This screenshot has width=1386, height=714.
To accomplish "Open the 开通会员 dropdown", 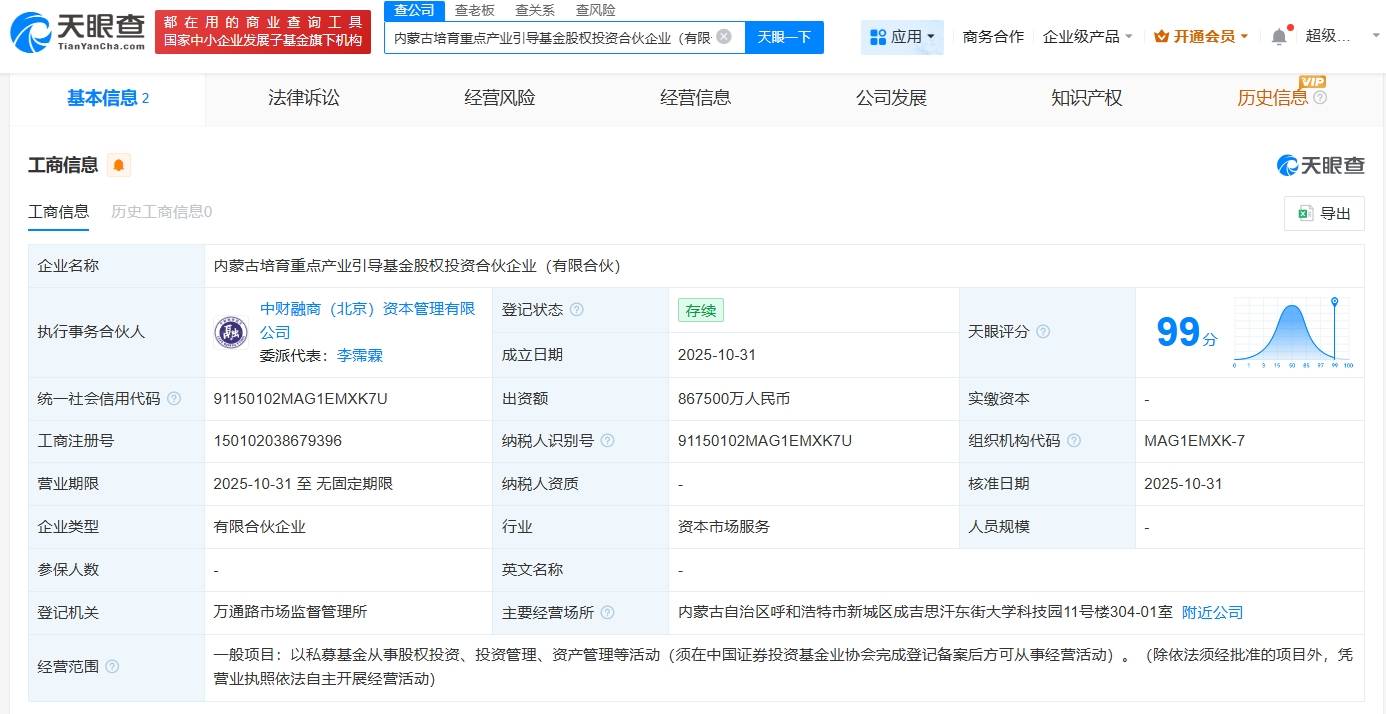I will [1201, 37].
